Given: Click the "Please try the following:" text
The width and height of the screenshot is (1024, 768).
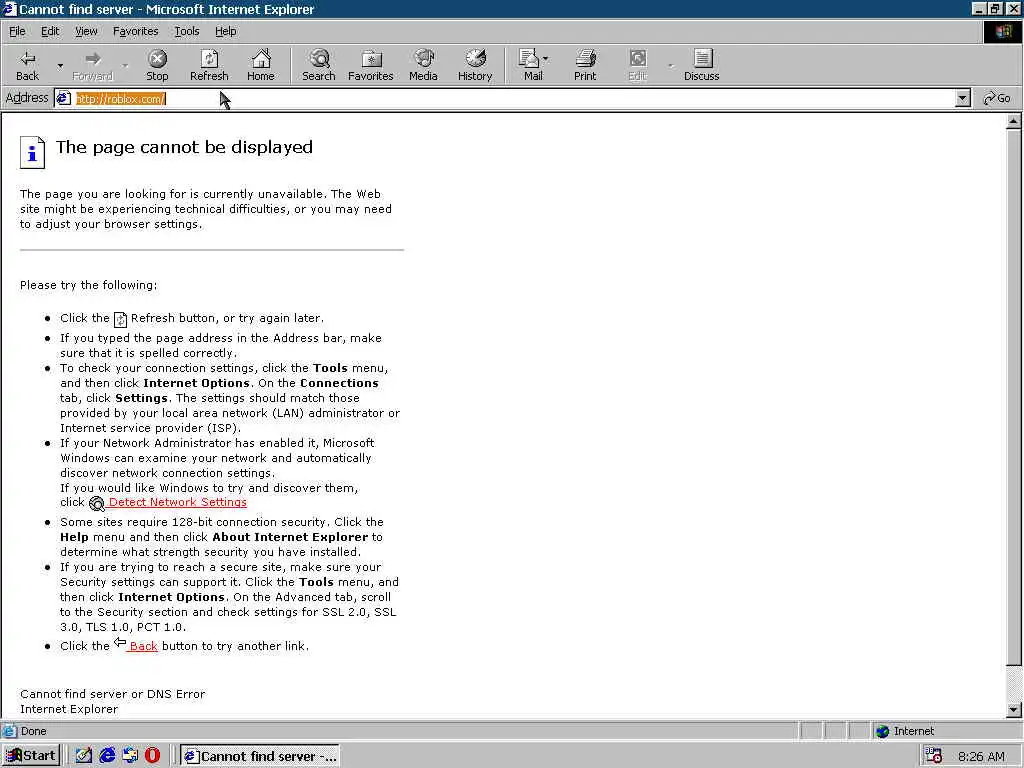Looking at the screenshot, I should click(x=88, y=285).
